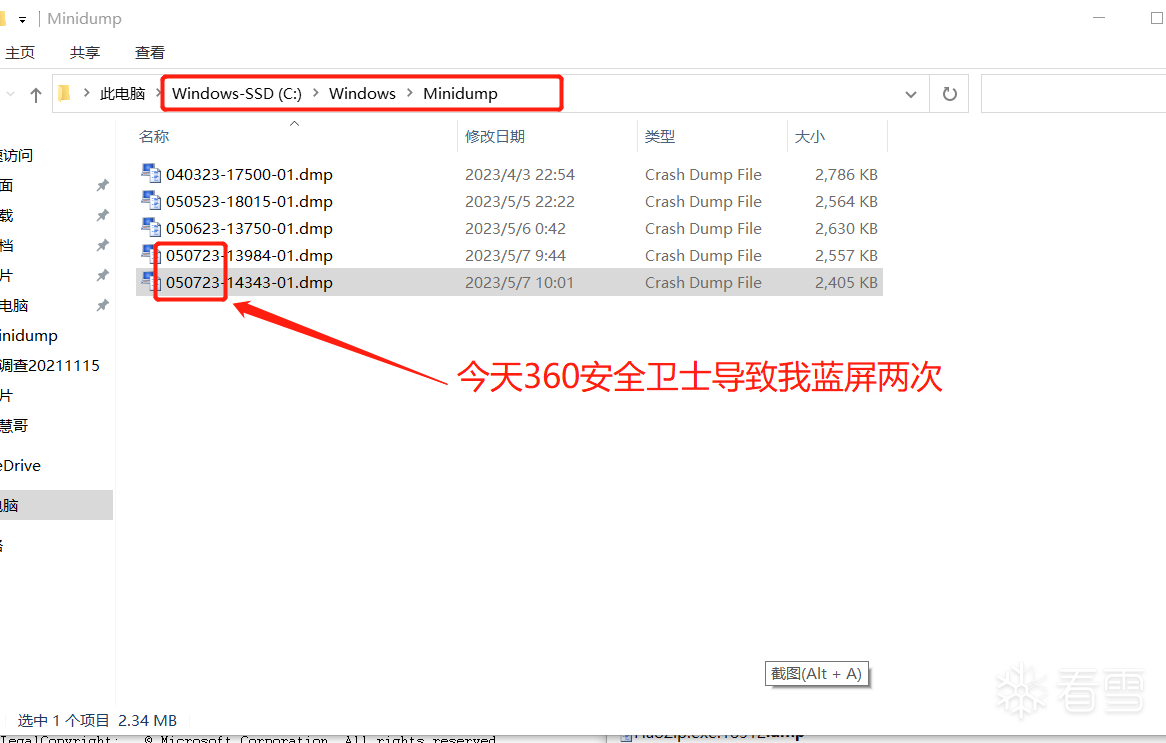Image resolution: width=1166 pixels, height=743 pixels.
Task: Click date 2023/5/6 0:42
Action: click(x=515, y=228)
